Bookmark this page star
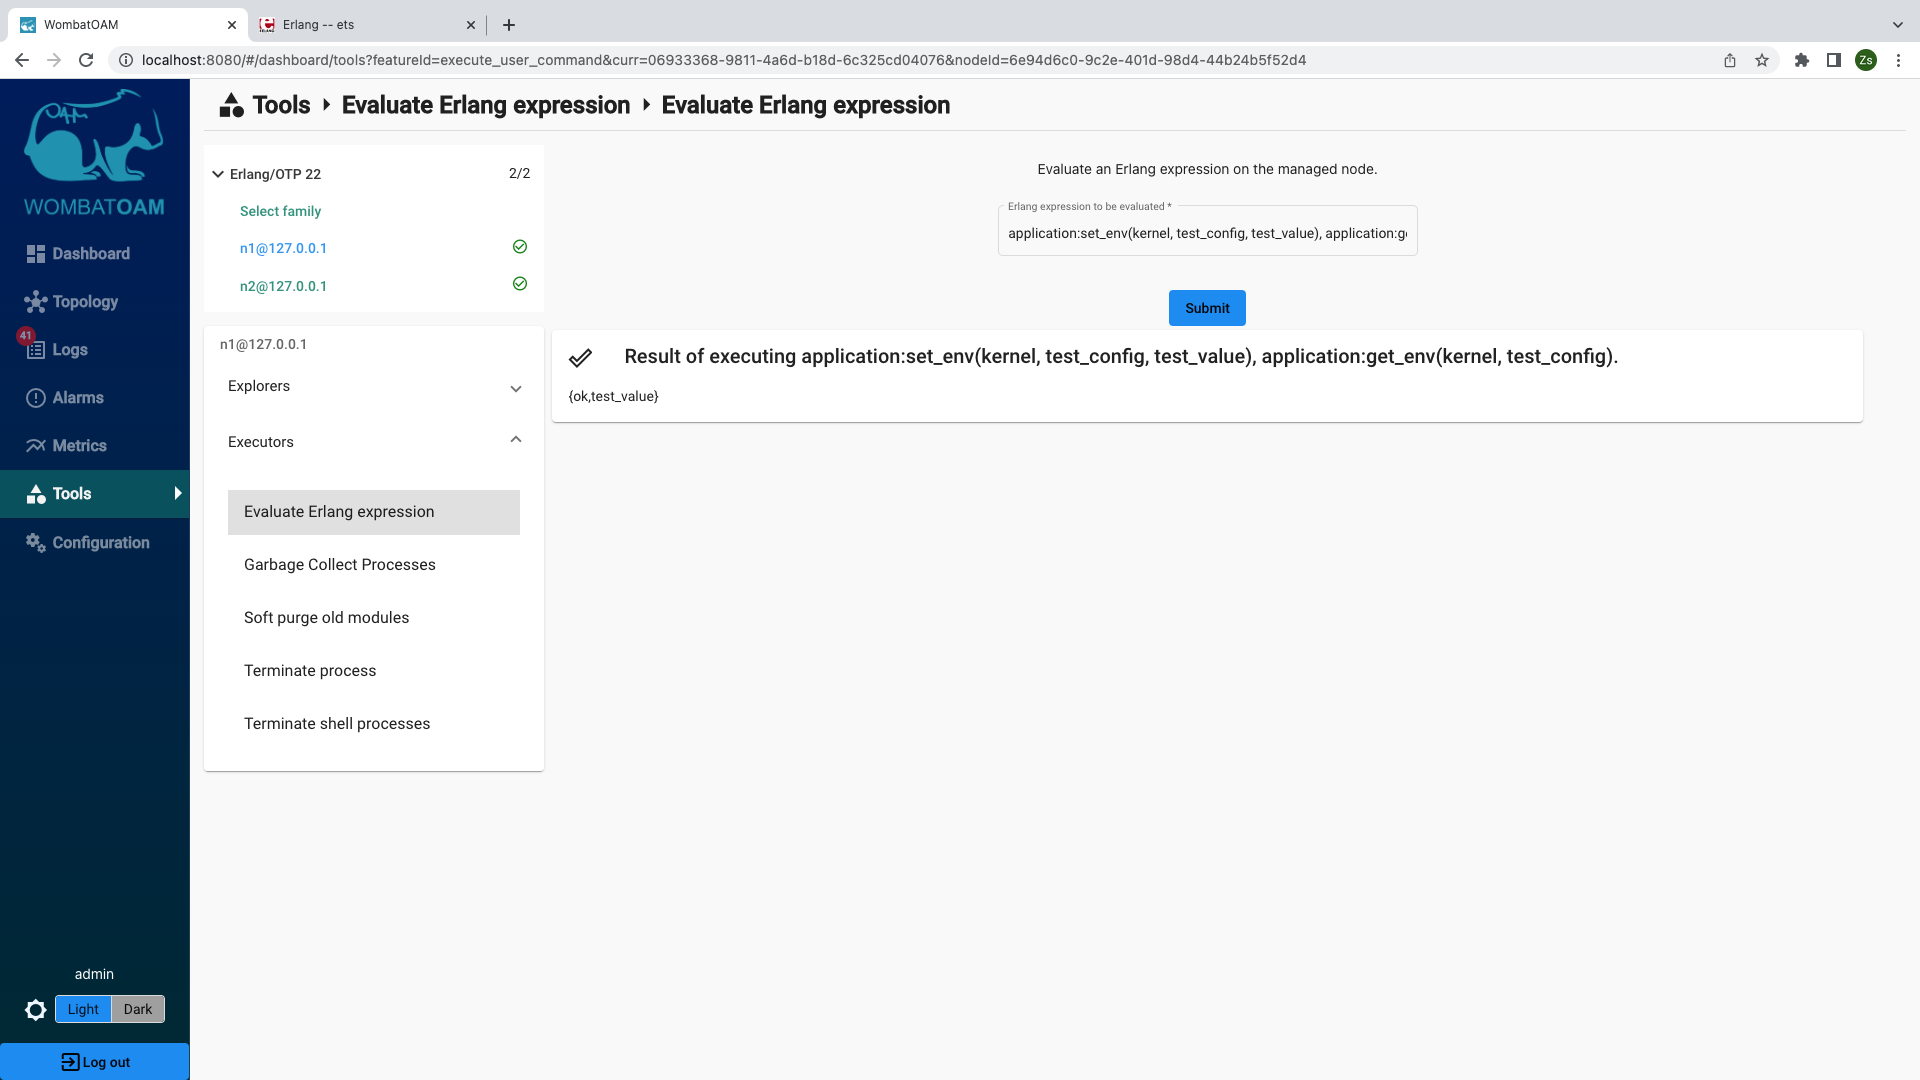 click(x=1762, y=60)
